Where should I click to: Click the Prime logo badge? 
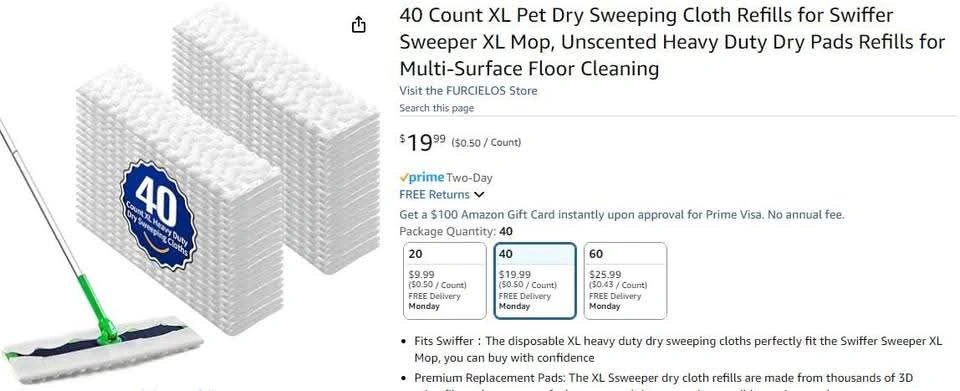pos(422,178)
